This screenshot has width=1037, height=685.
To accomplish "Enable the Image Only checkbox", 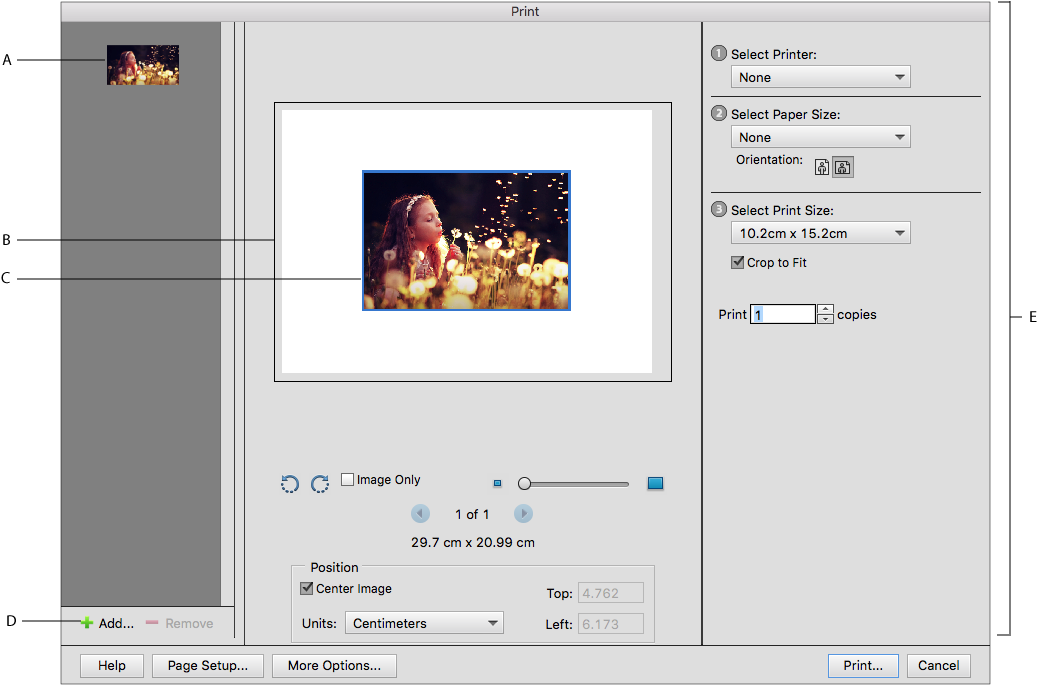I will coord(347,479).
